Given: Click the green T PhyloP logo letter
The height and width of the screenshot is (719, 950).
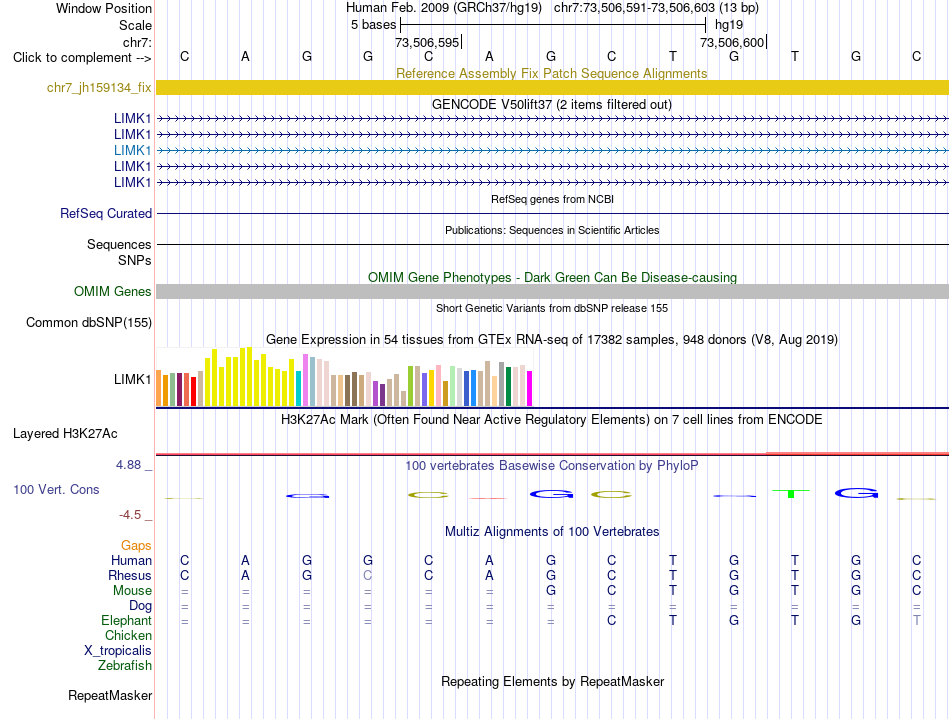Looking at the screenshot, I should tap(791, 493).
